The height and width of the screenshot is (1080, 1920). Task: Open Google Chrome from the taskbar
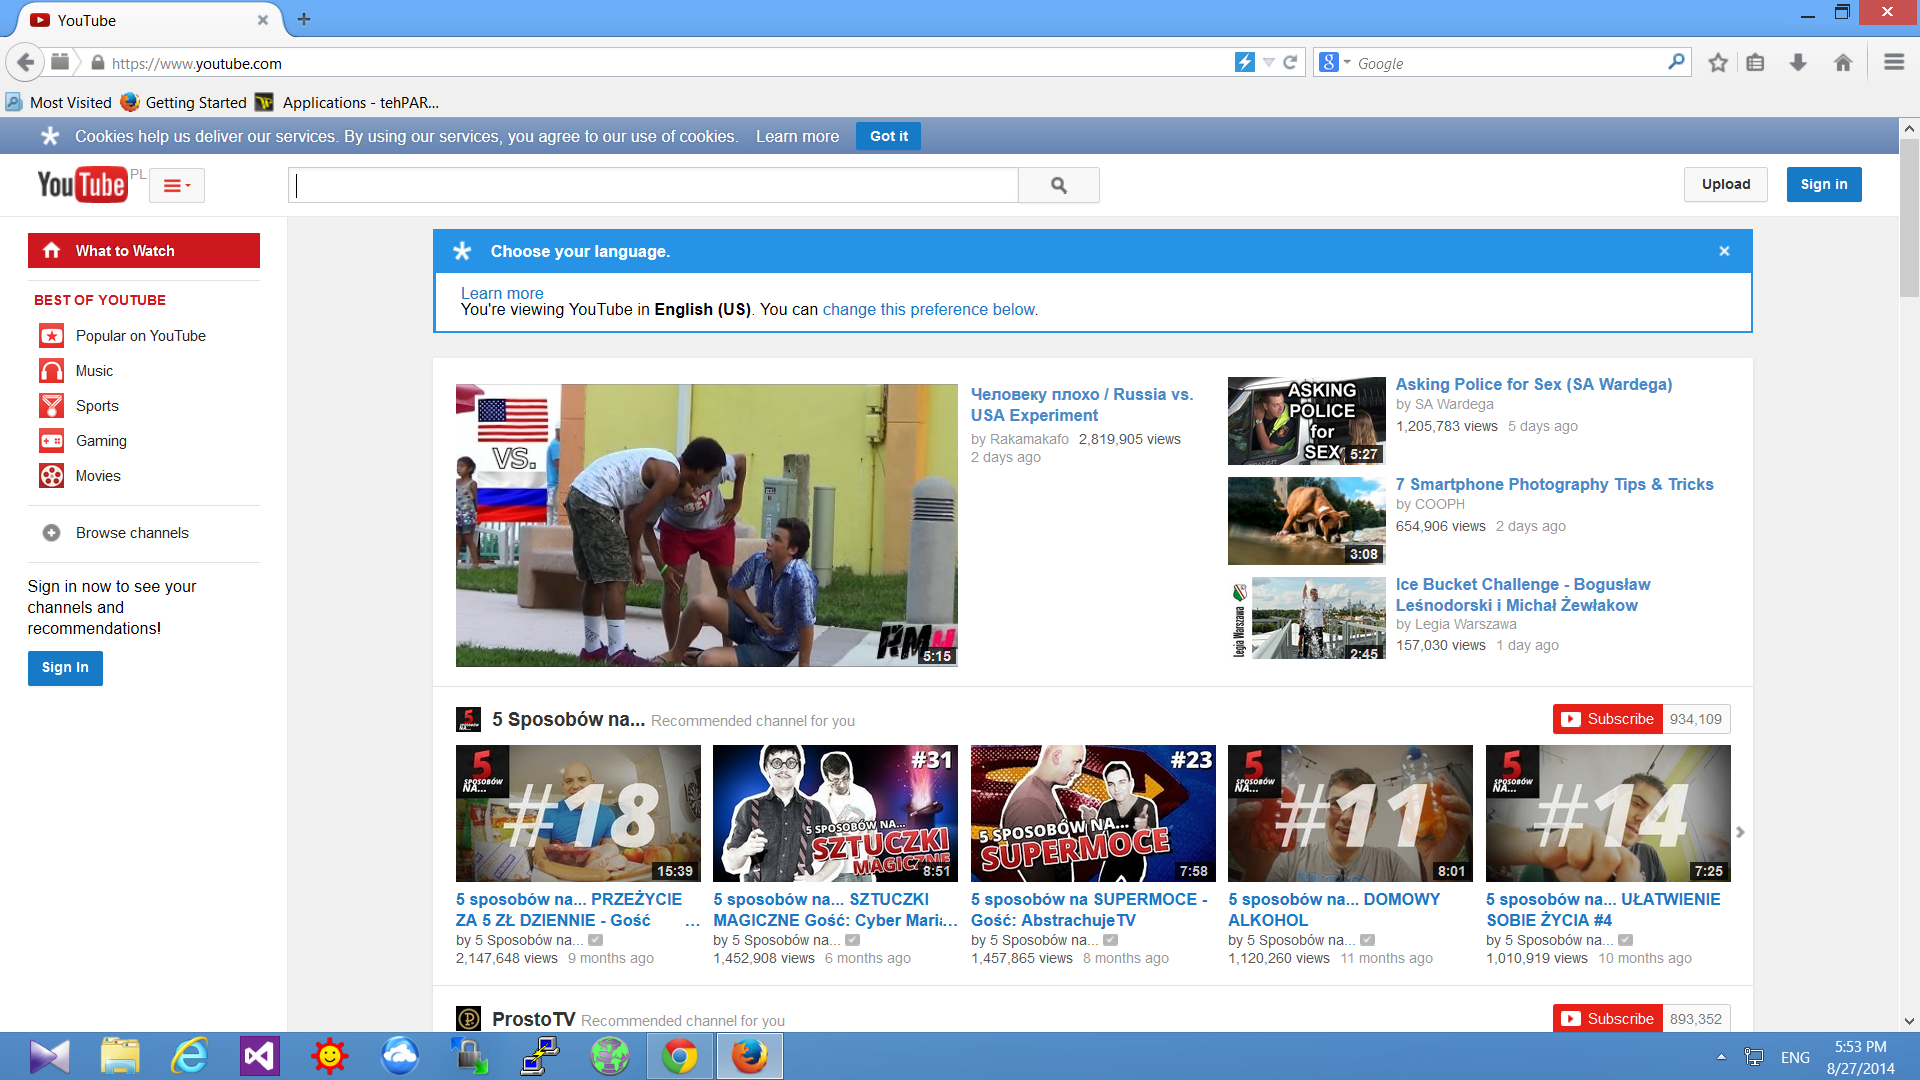680,1056
